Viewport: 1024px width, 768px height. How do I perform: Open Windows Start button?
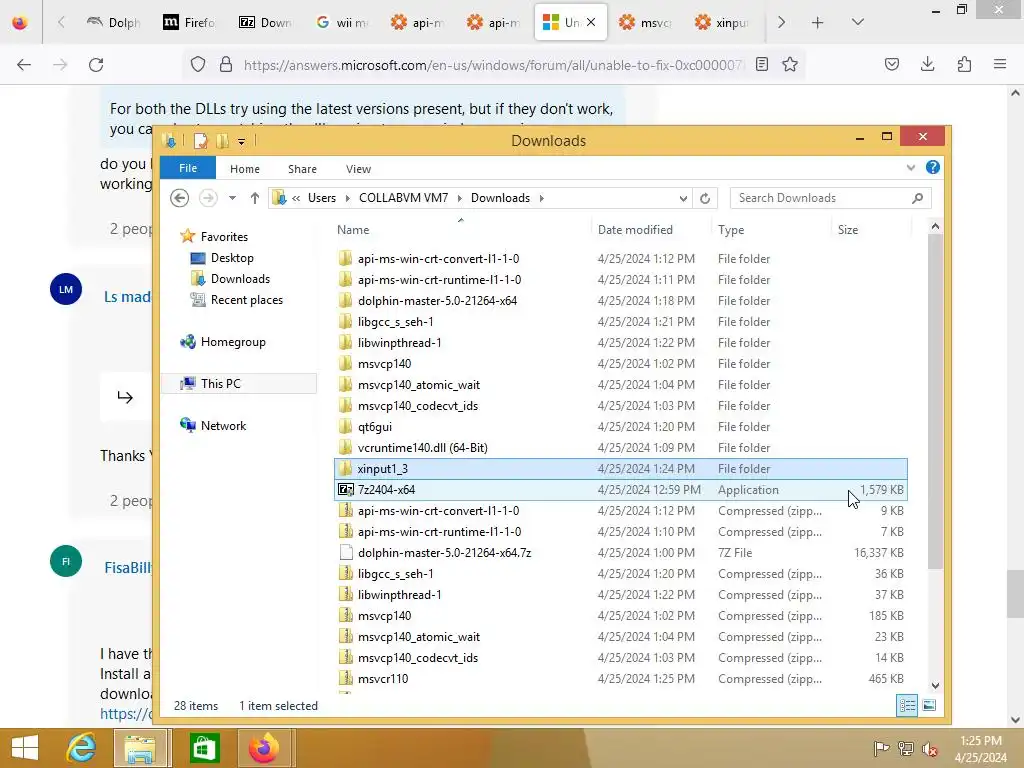25,748
